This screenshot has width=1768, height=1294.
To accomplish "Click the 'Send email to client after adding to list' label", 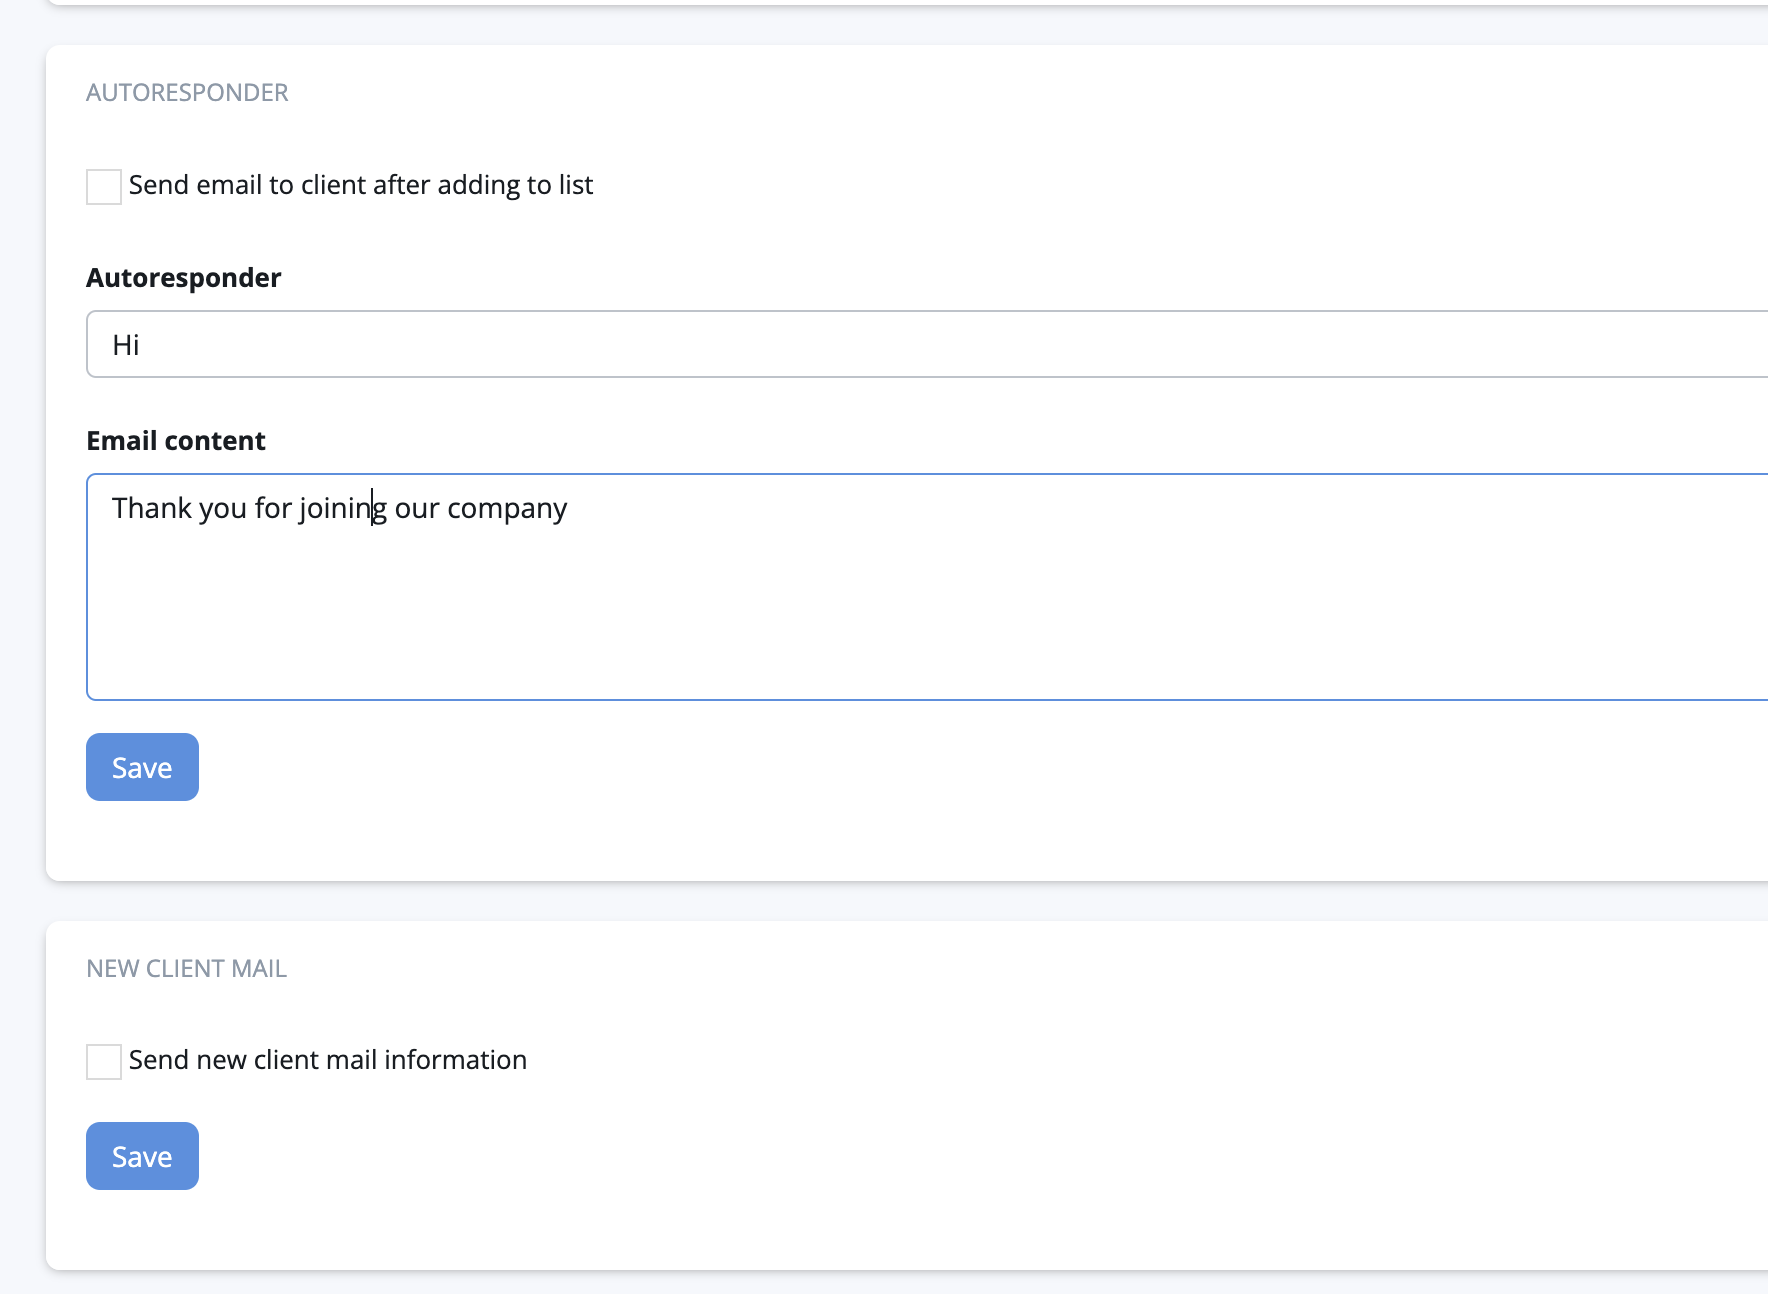I will 360,185.
